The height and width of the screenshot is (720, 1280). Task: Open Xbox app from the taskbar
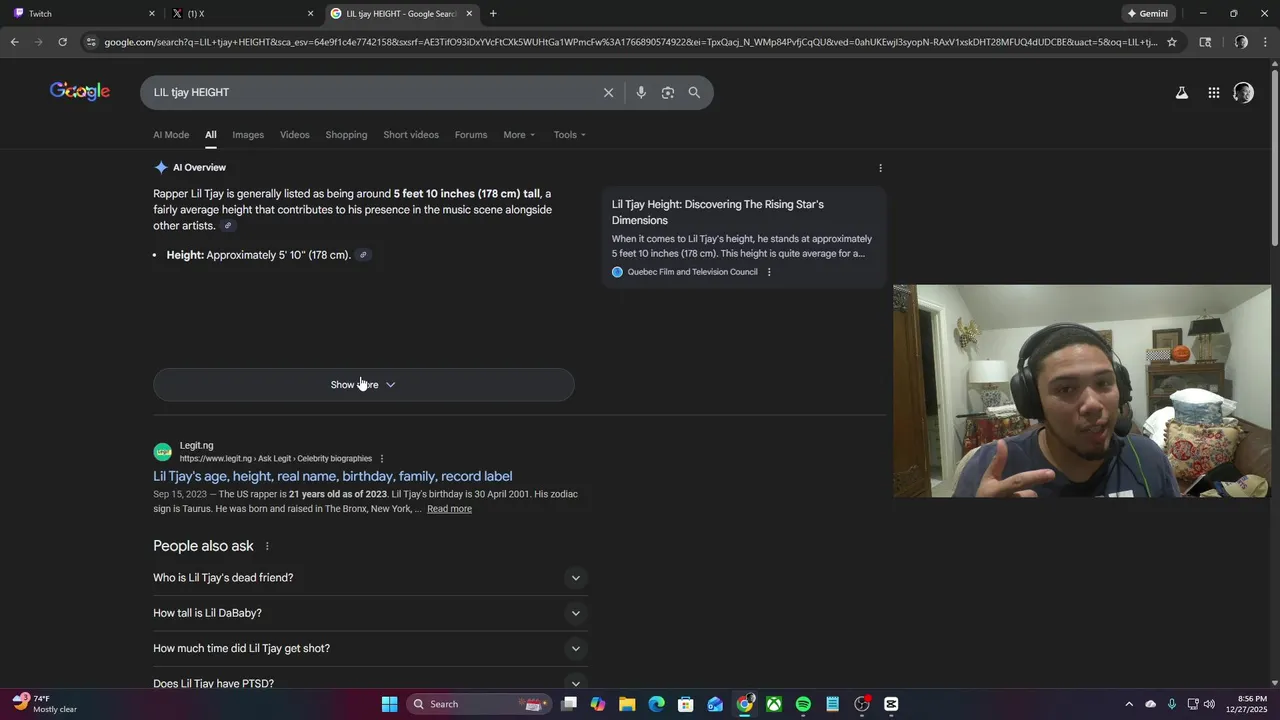click(x=774, y=704)
